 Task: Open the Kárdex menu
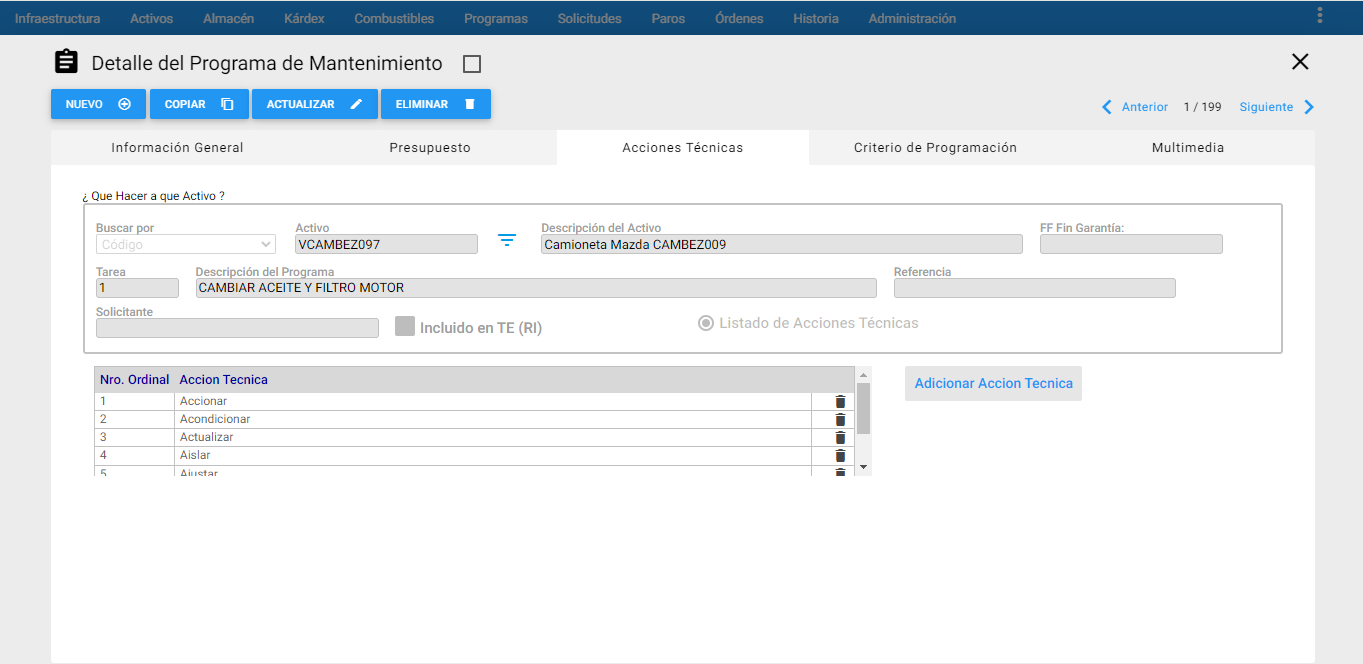(x=304, y=18)
